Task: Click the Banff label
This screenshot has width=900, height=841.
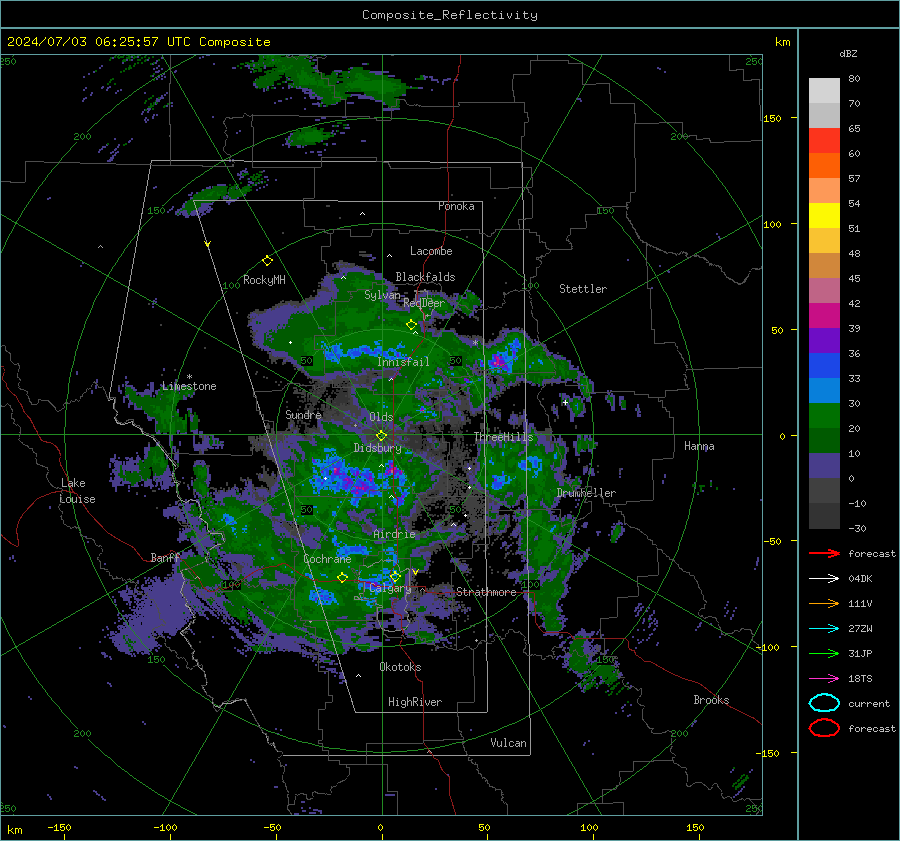Action: tap(165, 557)
